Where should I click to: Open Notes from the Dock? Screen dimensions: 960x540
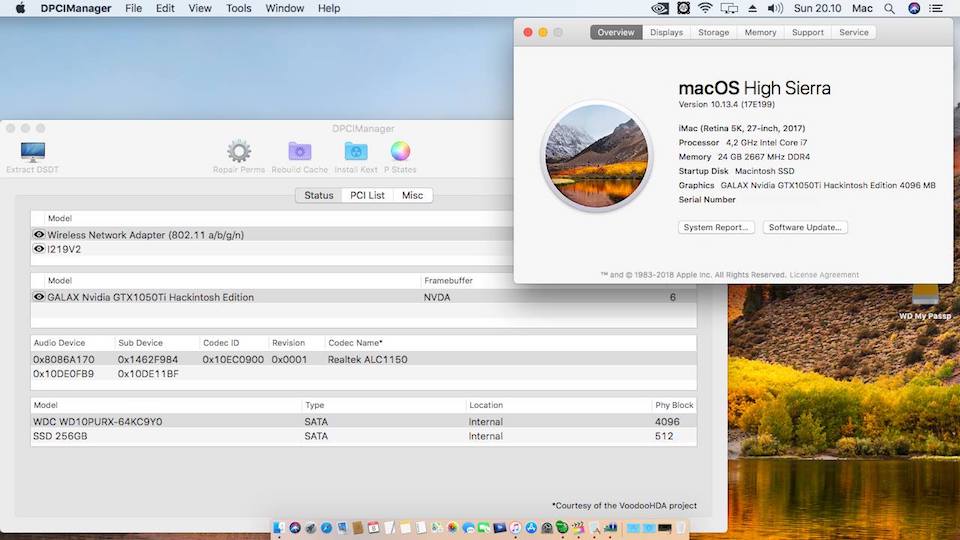[405, 527]
